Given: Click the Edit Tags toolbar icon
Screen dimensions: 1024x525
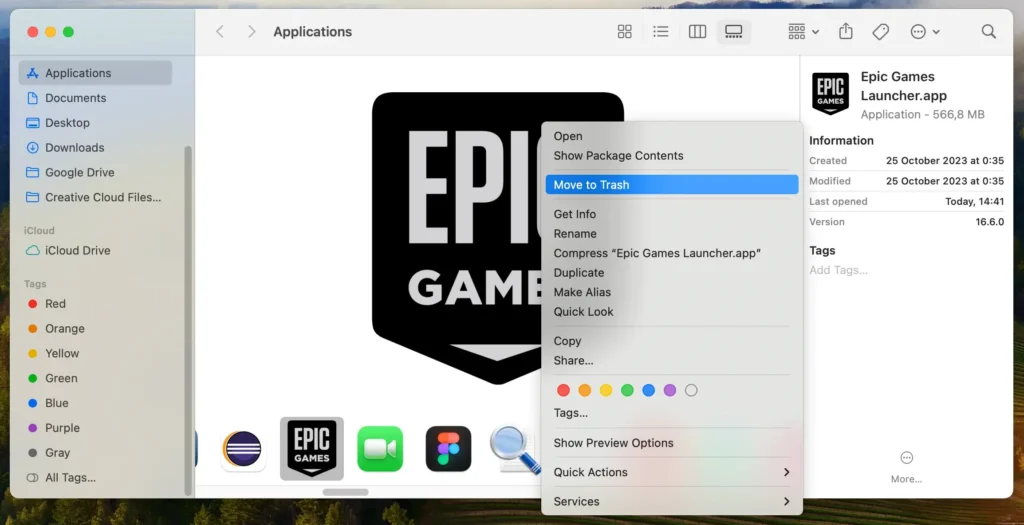Looking at the screenshot, I should click(x=881, y=31).
